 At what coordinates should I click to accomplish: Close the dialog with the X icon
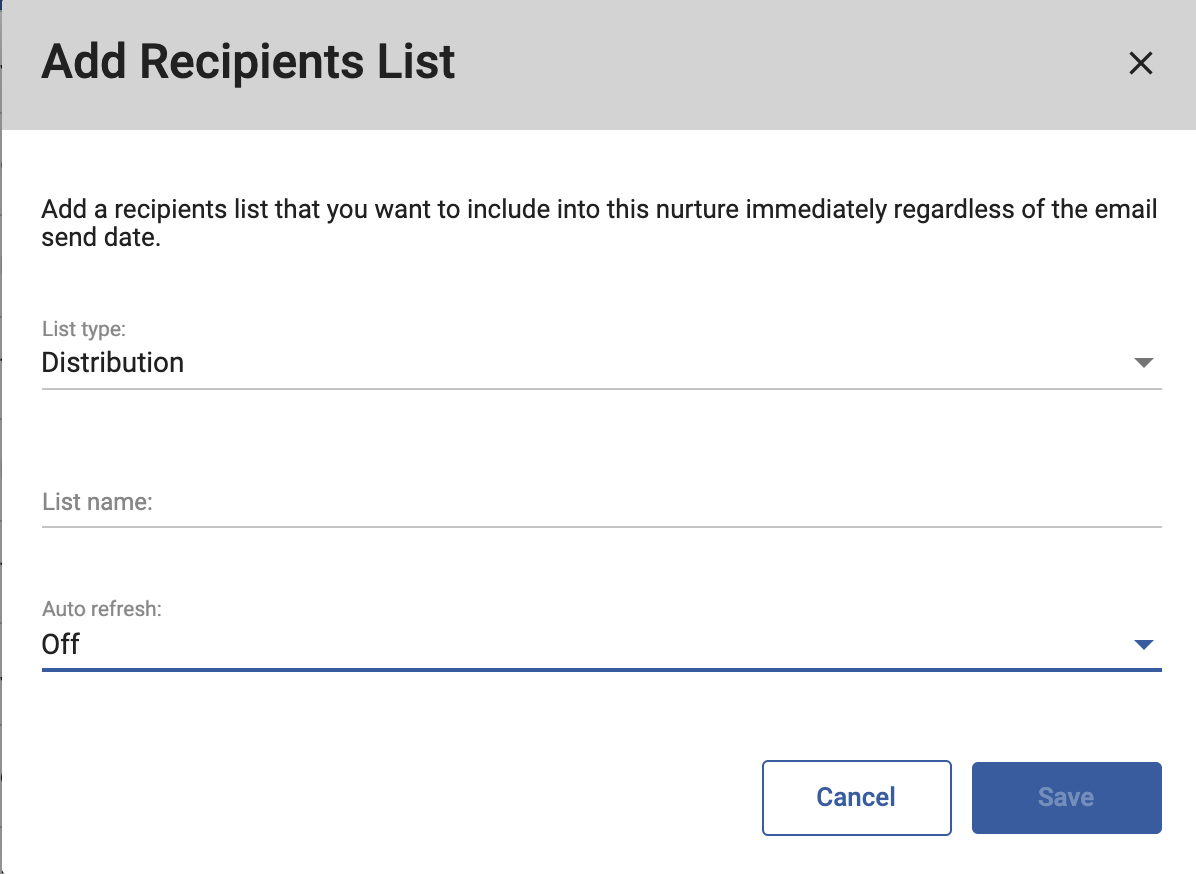[x=1140, y=64]
